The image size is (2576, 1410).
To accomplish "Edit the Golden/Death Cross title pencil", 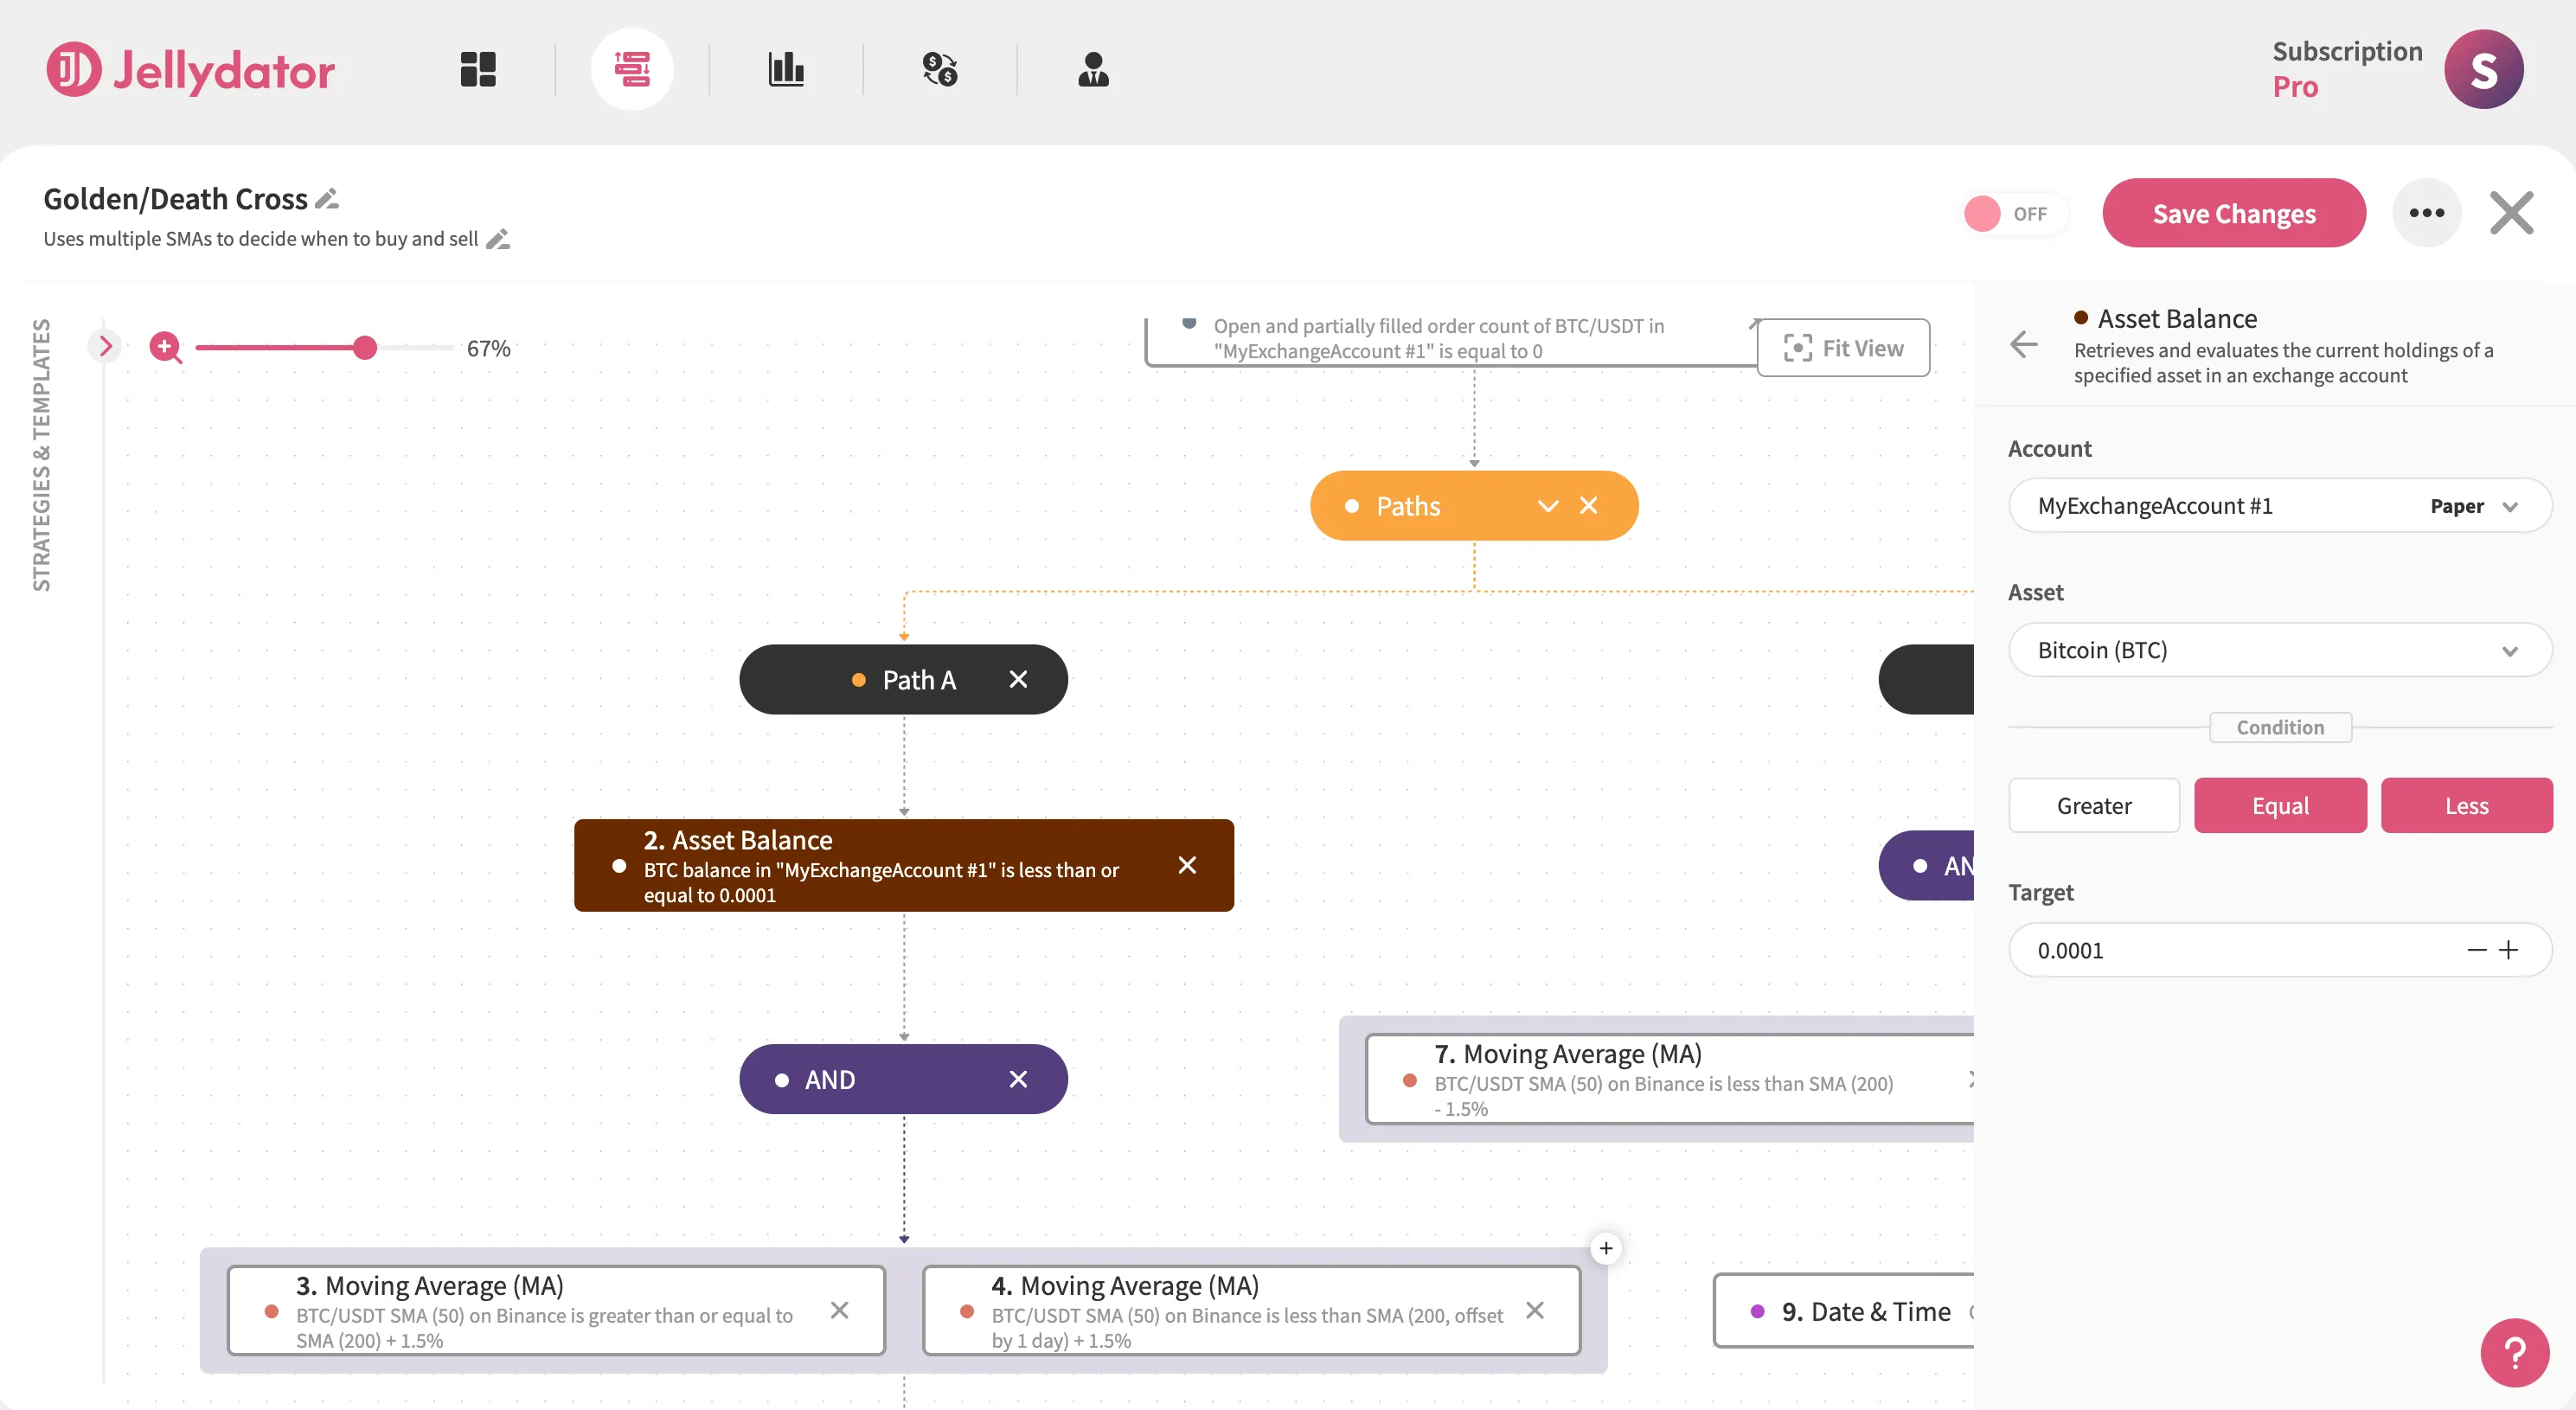I will (x=327, y=199).
